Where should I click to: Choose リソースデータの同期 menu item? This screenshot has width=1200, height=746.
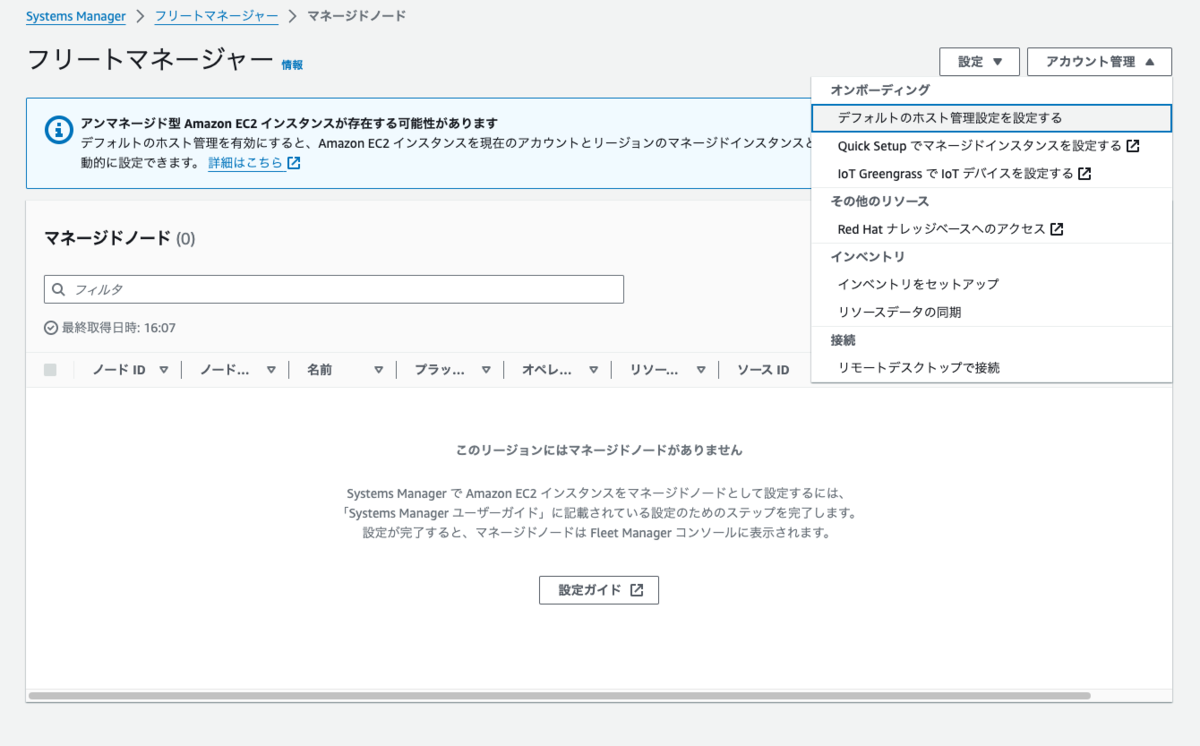click(991, 312)
